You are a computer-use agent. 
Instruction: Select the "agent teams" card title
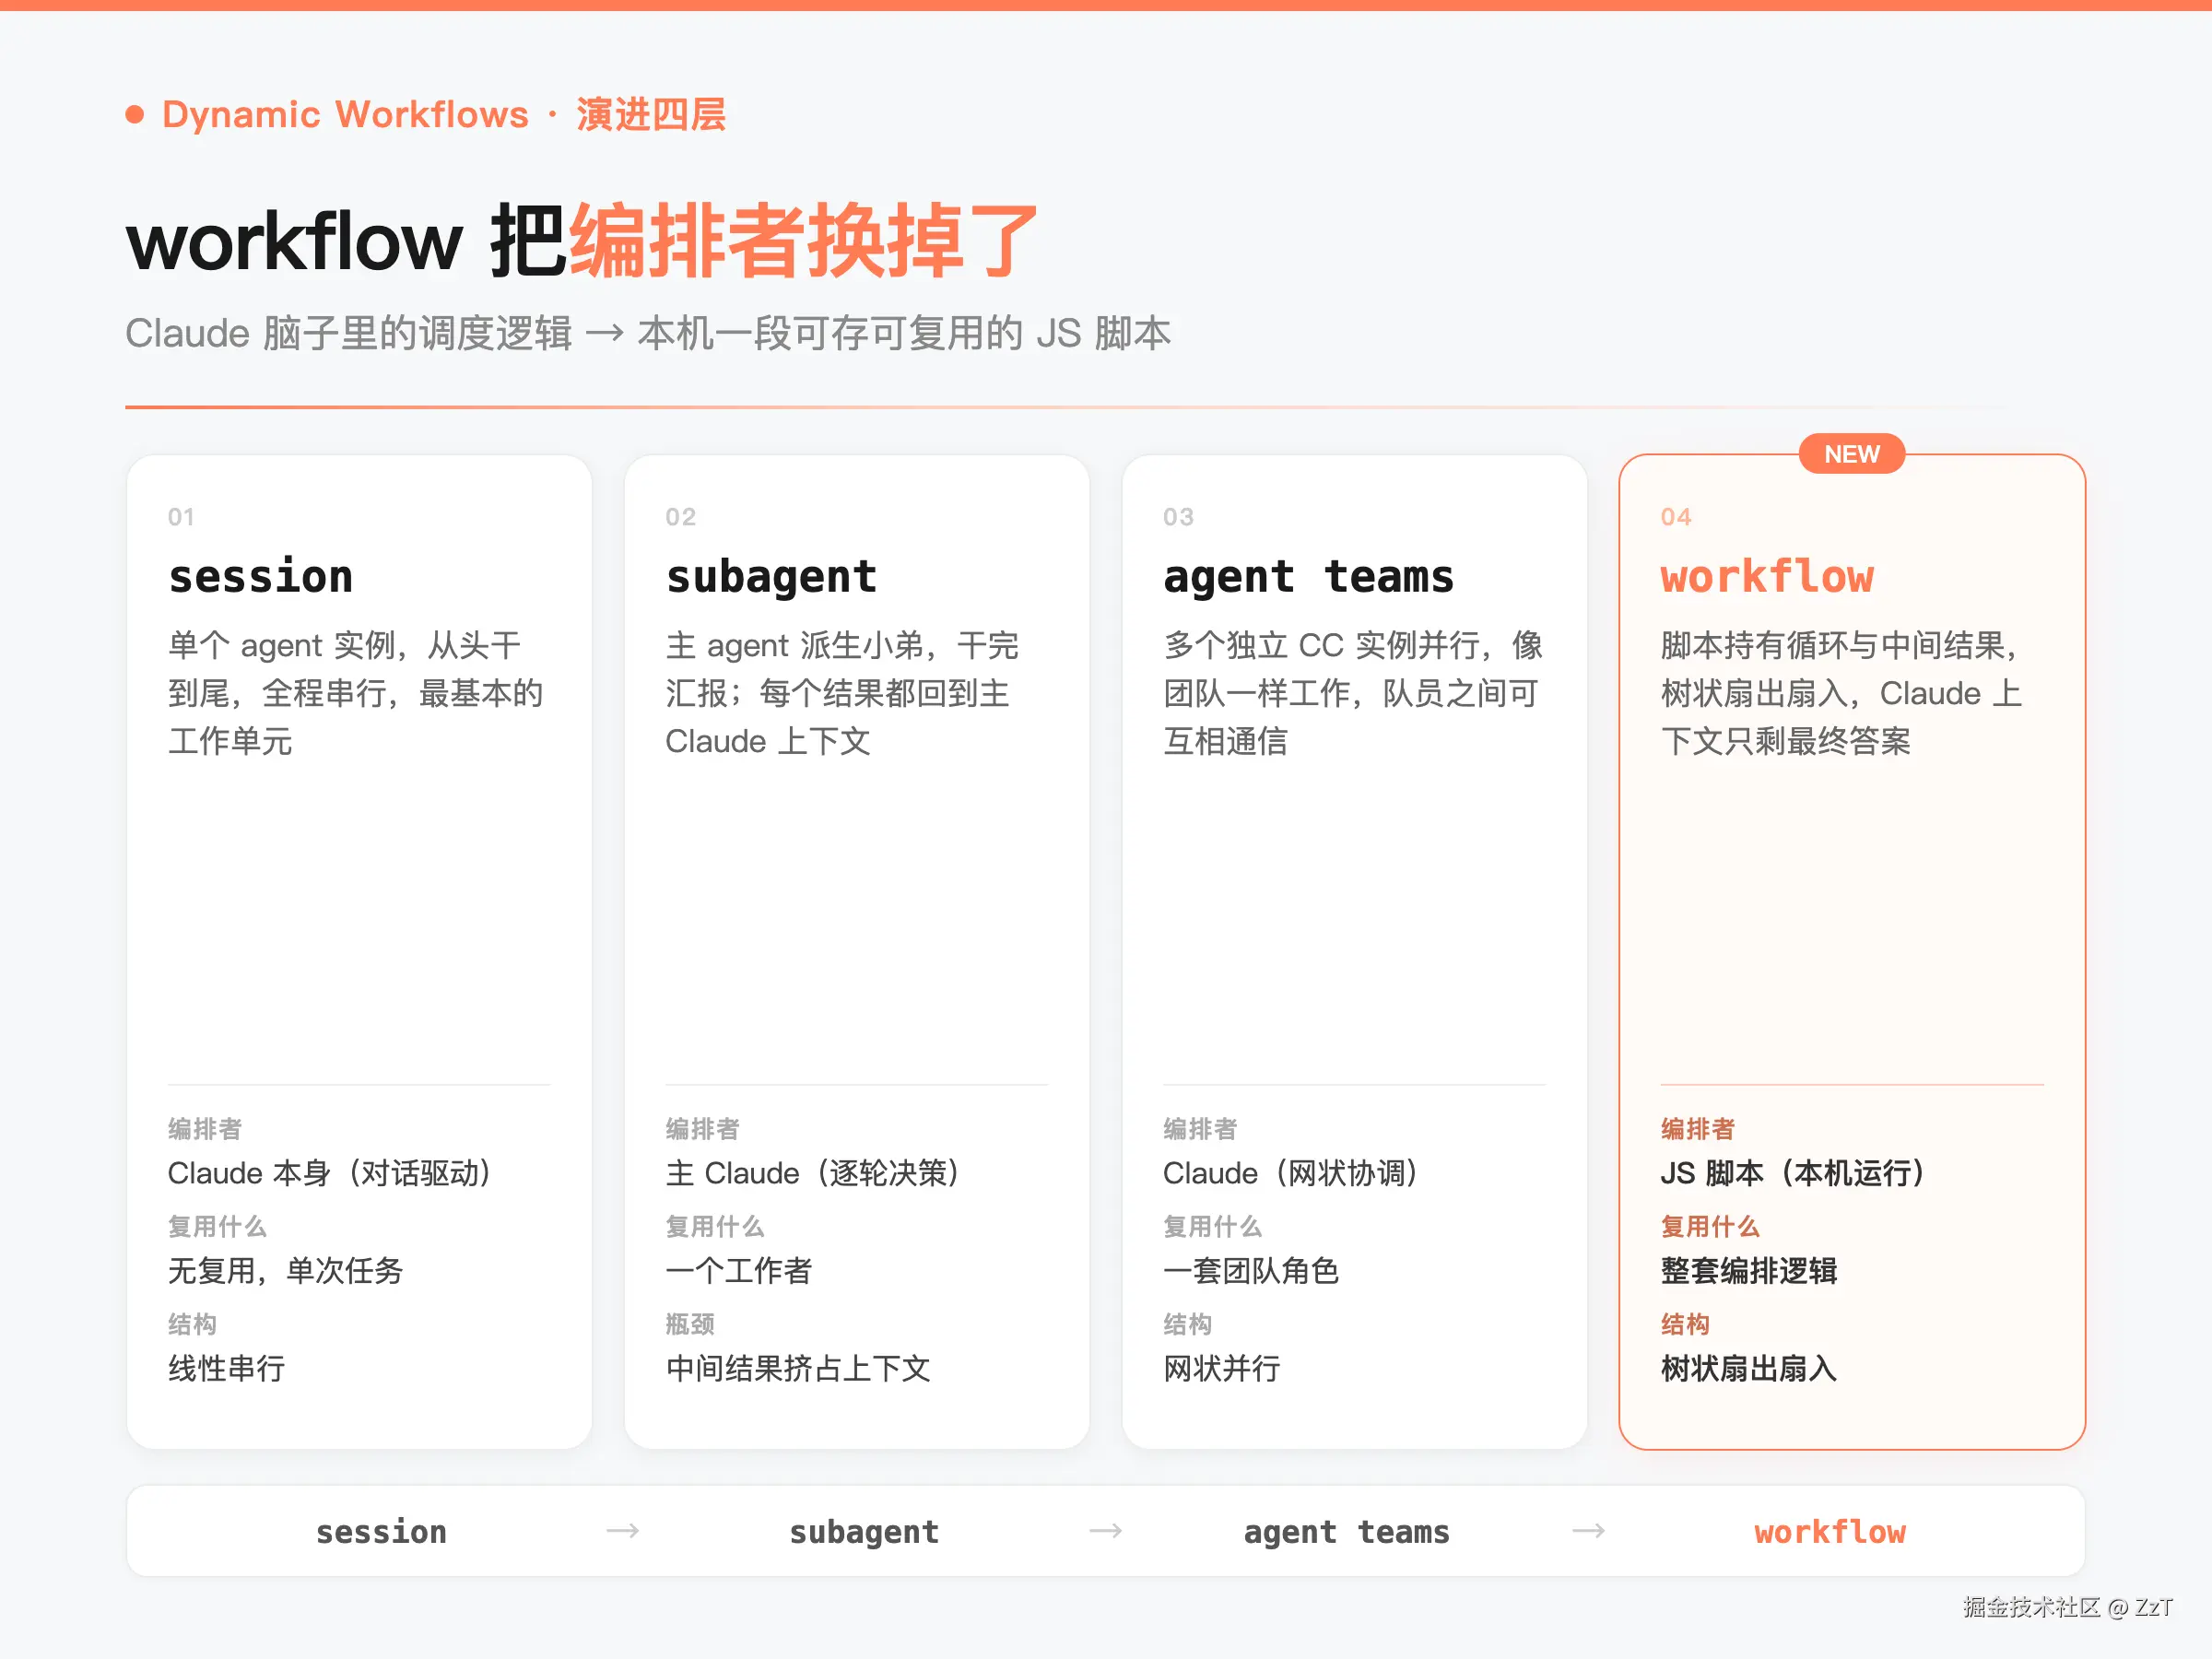tap(1309, 577)
